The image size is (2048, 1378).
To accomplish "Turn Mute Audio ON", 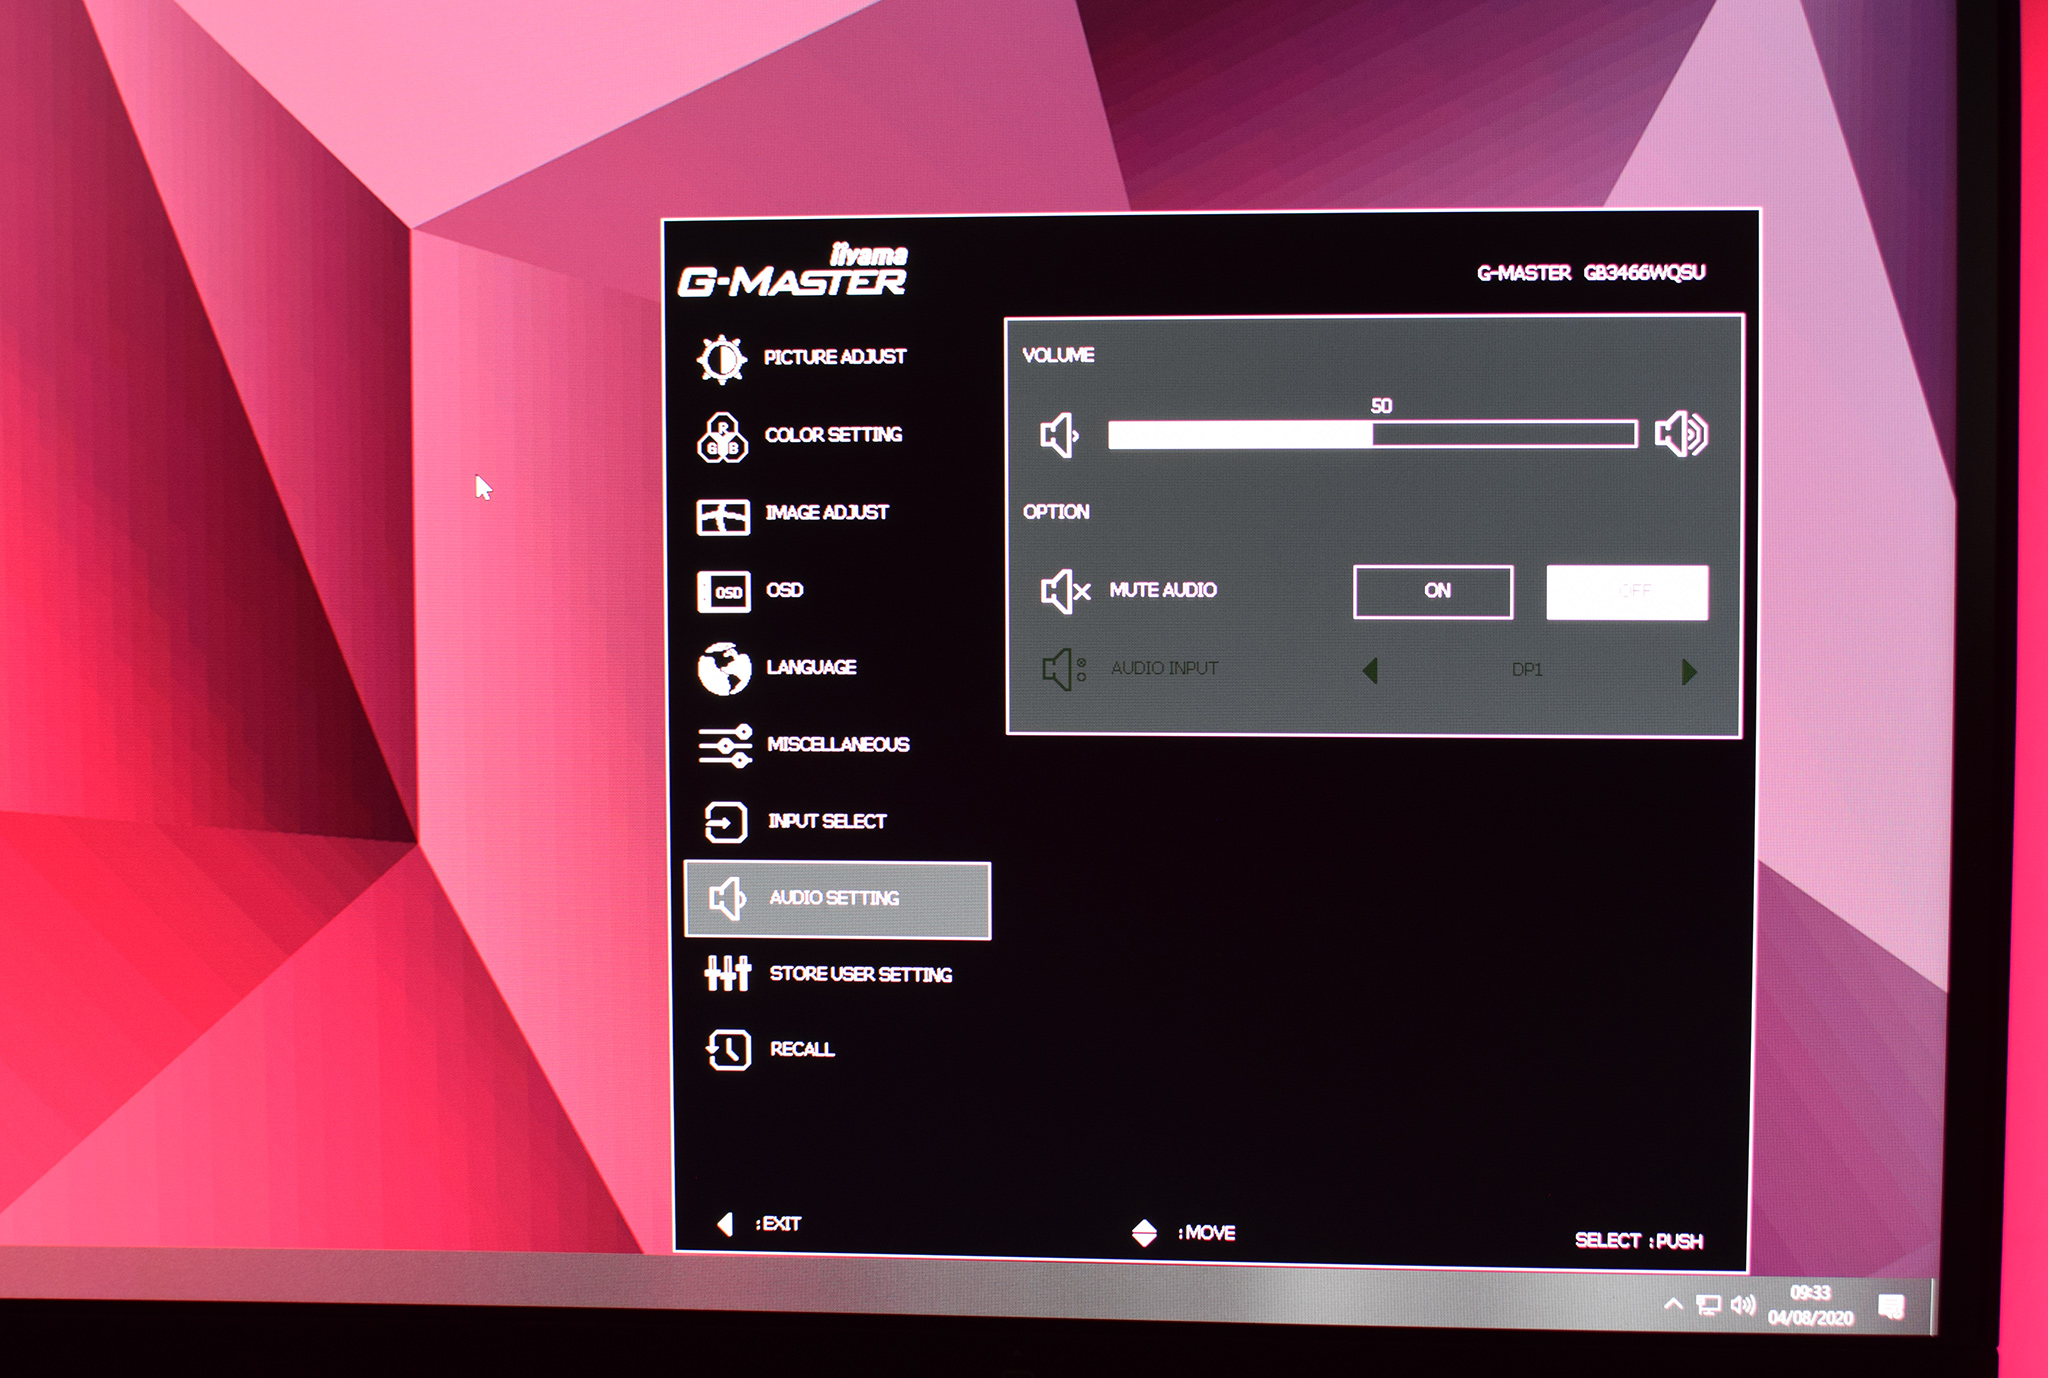I will 1432,591.
